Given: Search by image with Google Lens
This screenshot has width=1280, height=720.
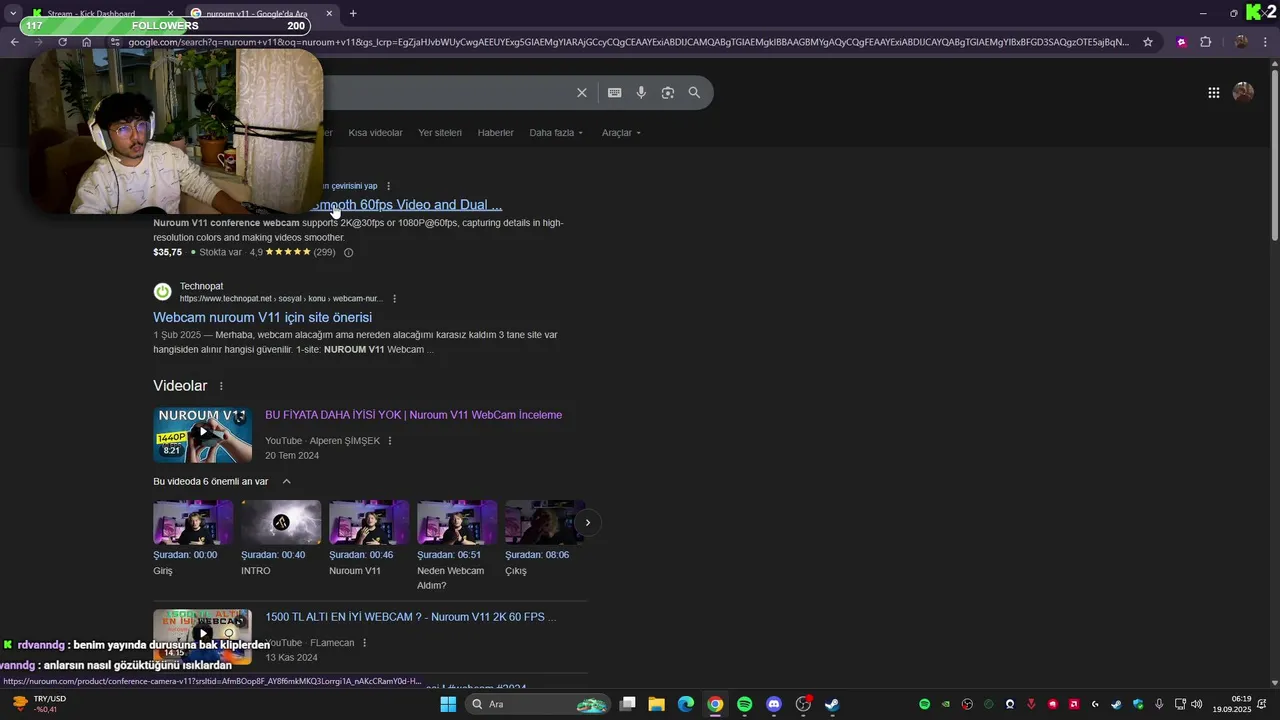Looking at the screenshot, I should pyautogui.click(x=667, y=93).
